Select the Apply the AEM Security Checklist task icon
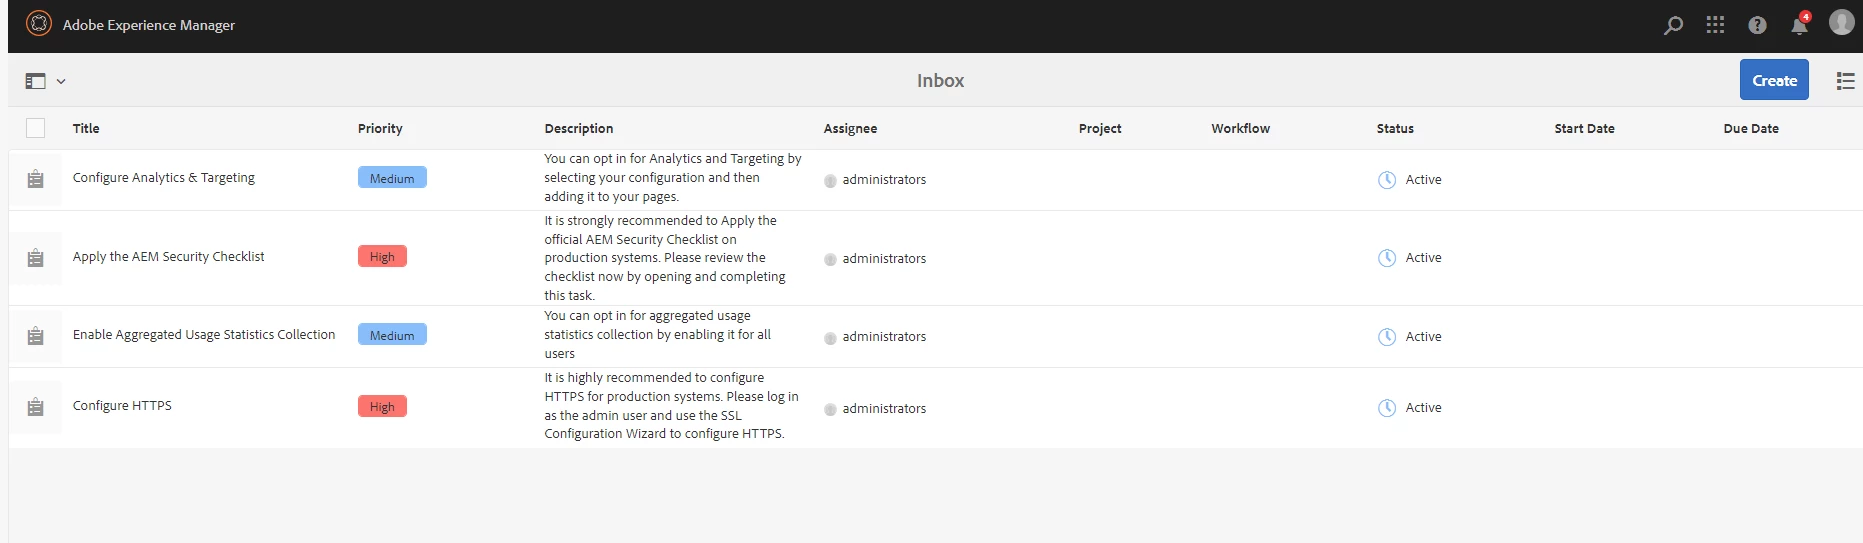Viewport: 1863px width, 543px height. coord(35,258)
